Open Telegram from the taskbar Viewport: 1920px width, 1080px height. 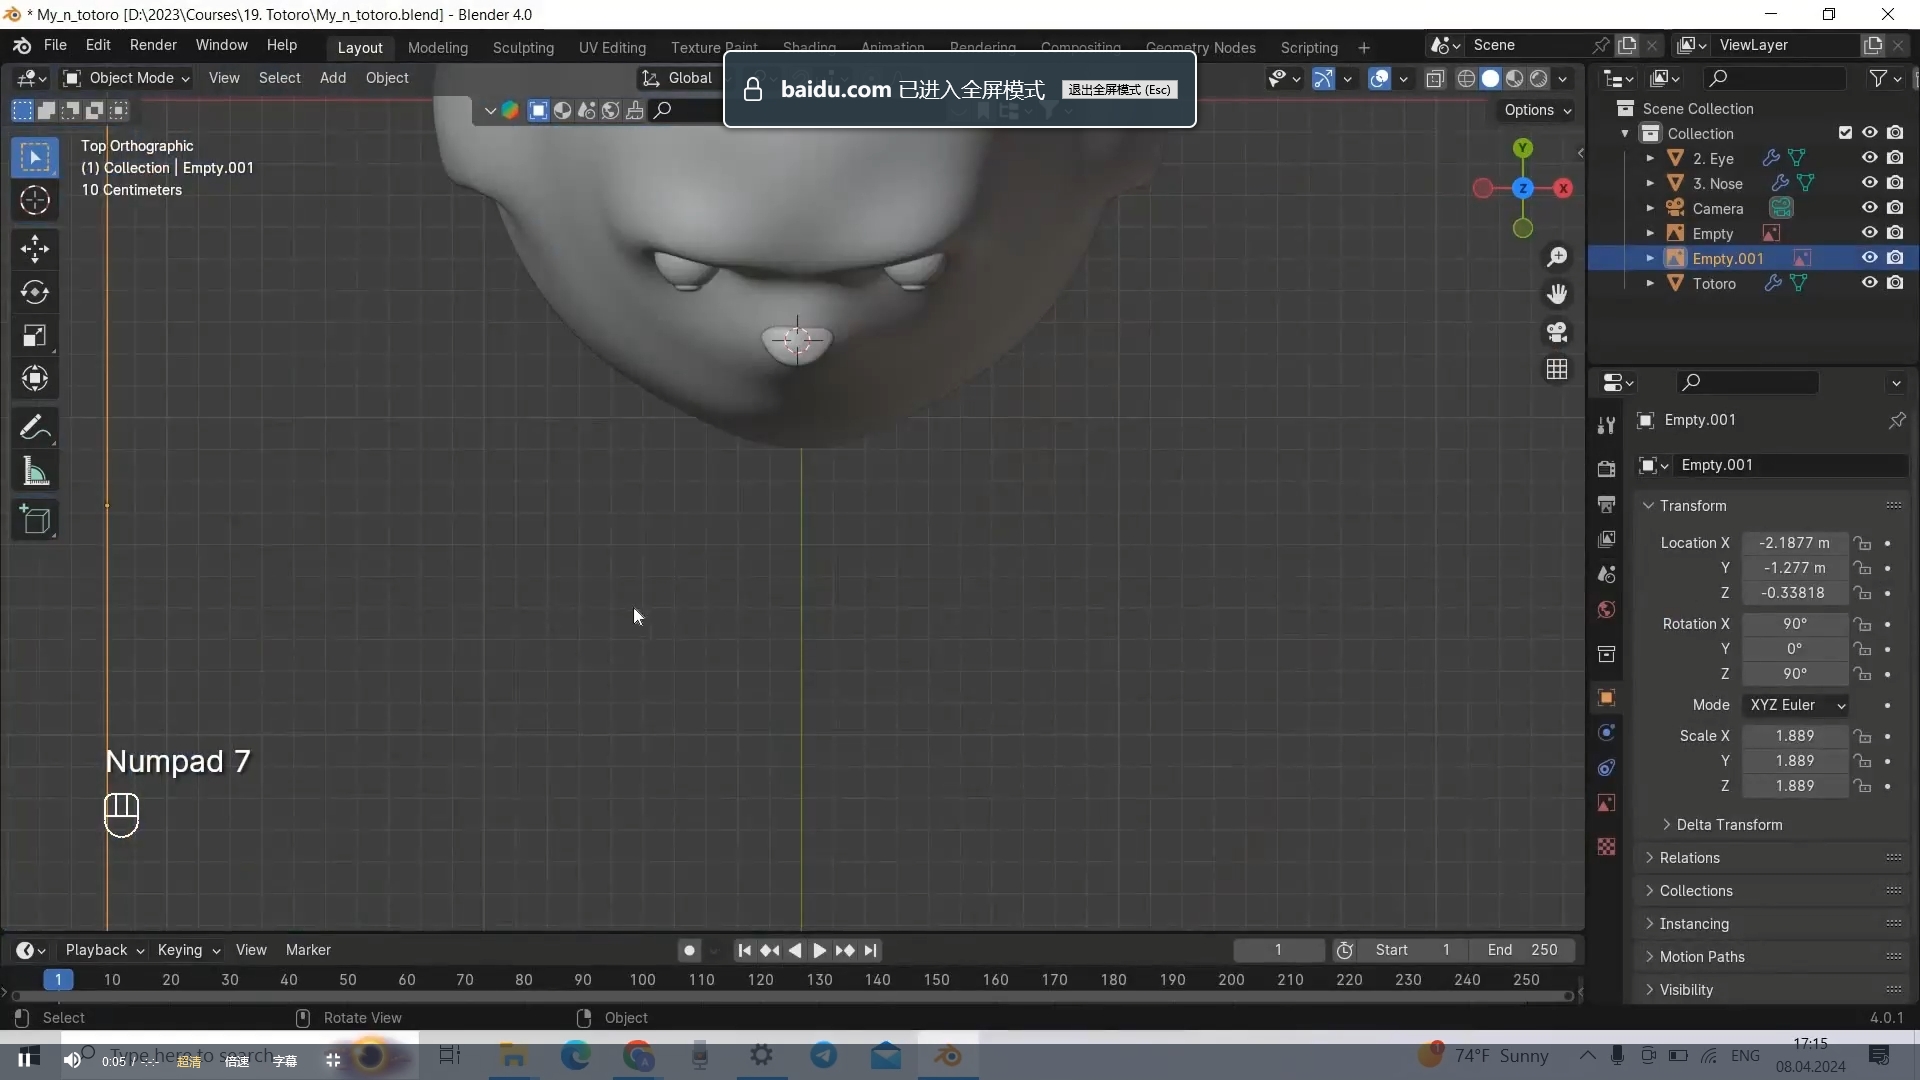coord(824,1056)
